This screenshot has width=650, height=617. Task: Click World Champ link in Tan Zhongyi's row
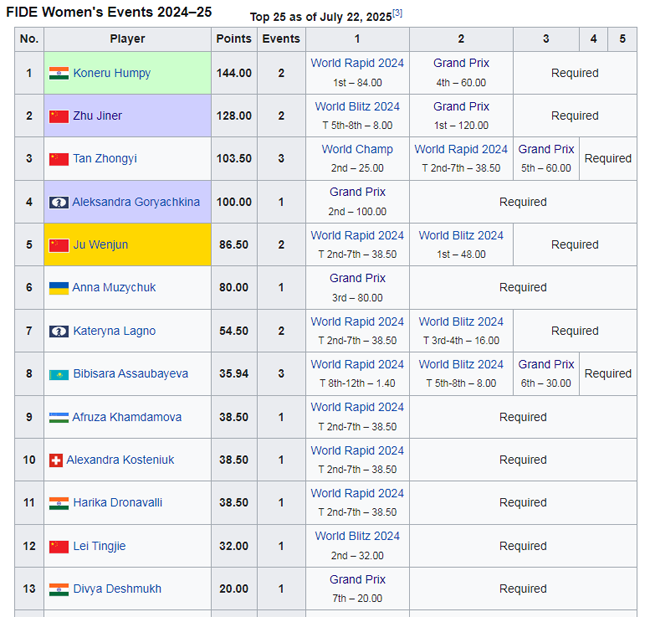[x=357, y=149]
